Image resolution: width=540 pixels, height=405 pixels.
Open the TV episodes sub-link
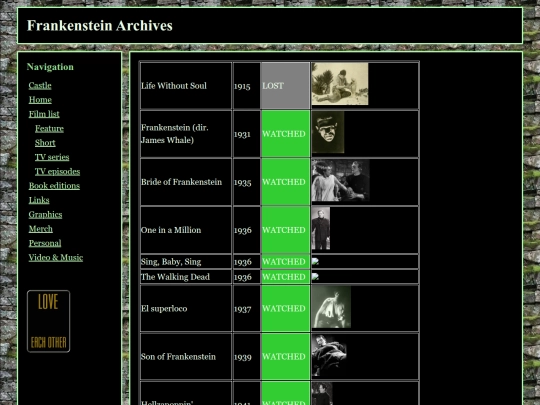point(58,172)
